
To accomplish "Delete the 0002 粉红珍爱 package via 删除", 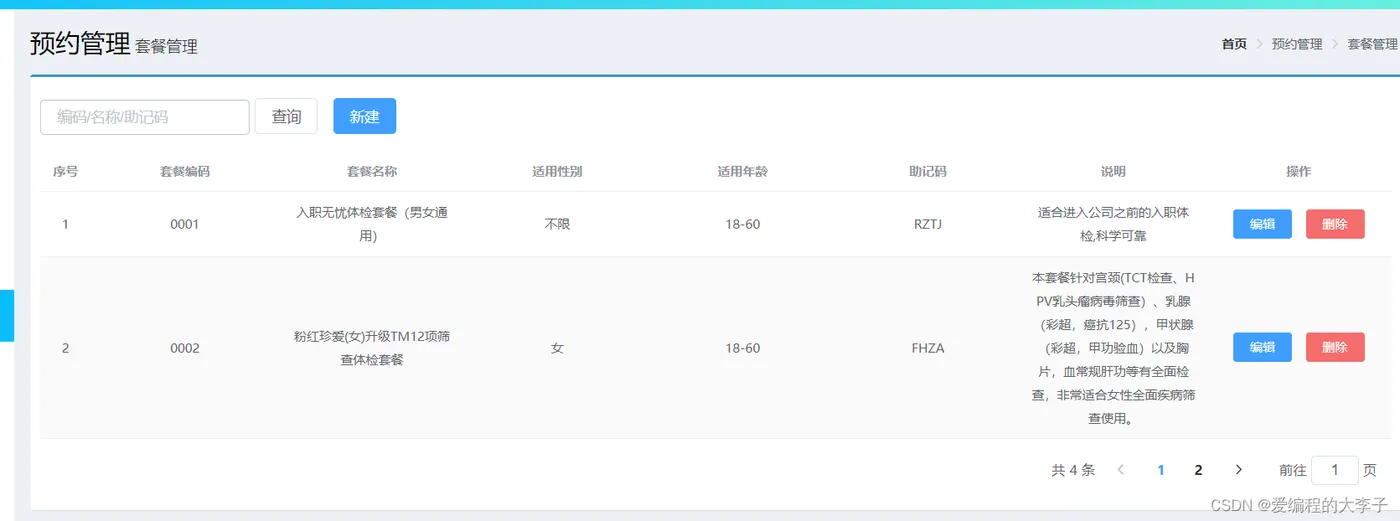I will tap(1335, 347).
